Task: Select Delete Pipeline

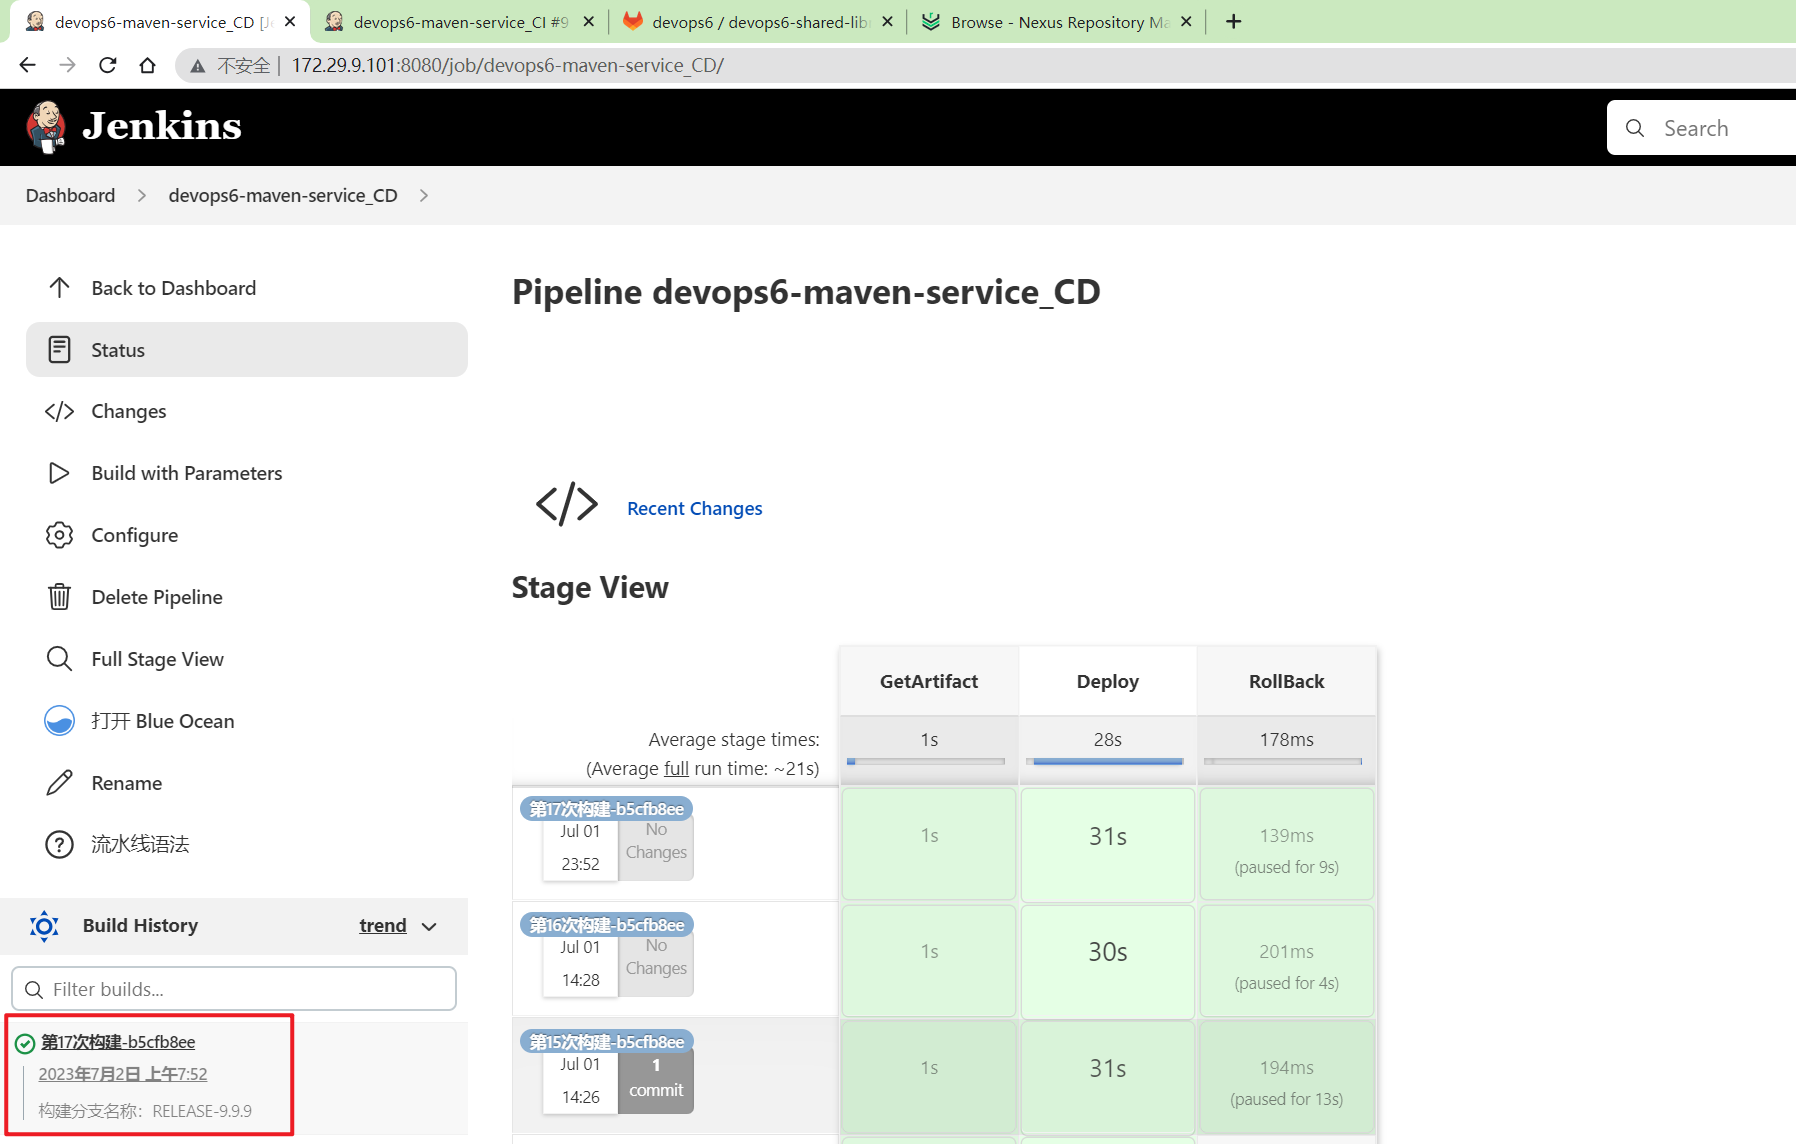Action: pyautogui.click(x=247, y=597)
